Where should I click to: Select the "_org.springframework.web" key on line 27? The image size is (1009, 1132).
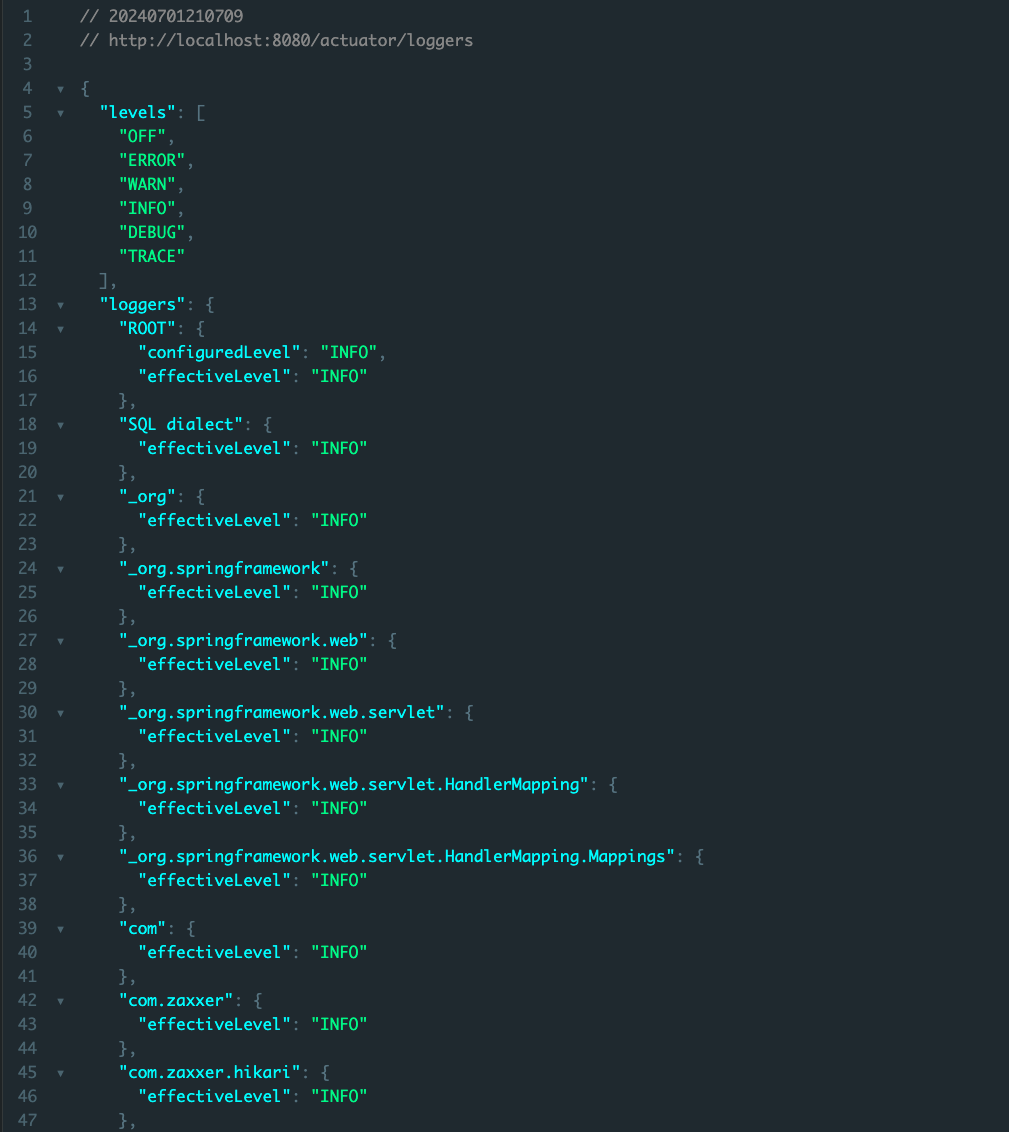point(243,640)
